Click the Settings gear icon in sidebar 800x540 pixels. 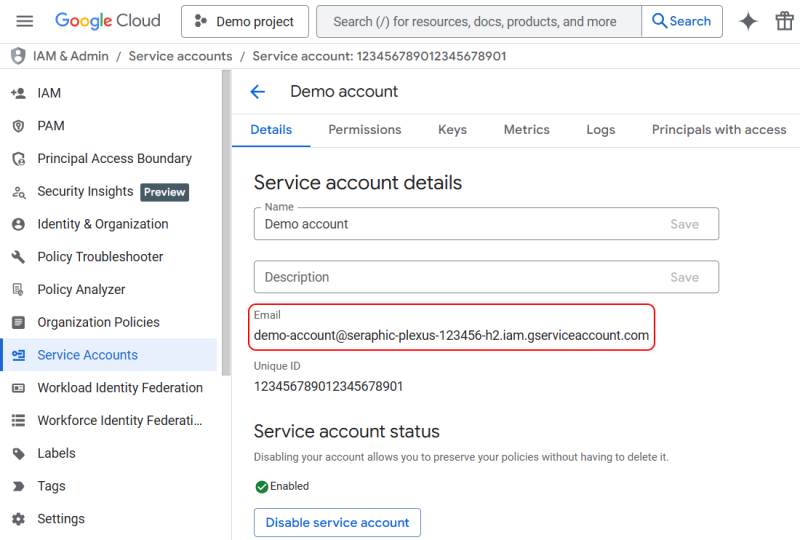click(18, 519)
